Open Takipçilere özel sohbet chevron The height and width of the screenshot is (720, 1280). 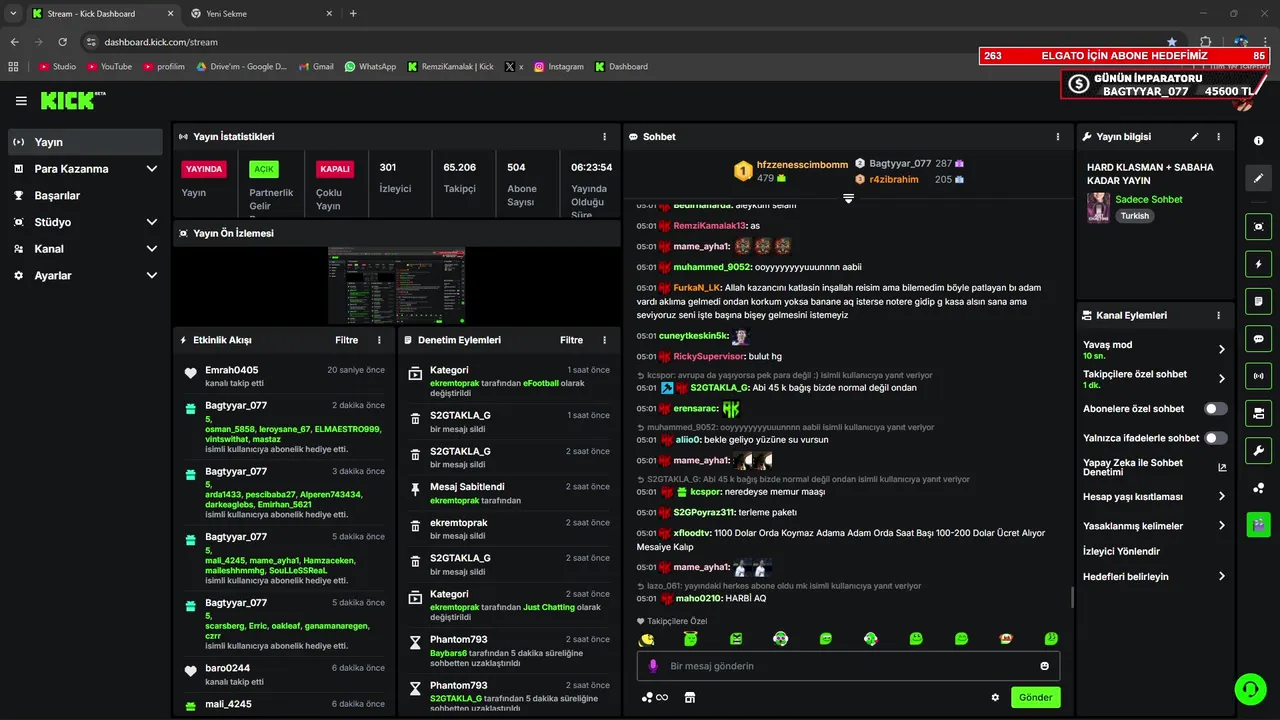1221,379
